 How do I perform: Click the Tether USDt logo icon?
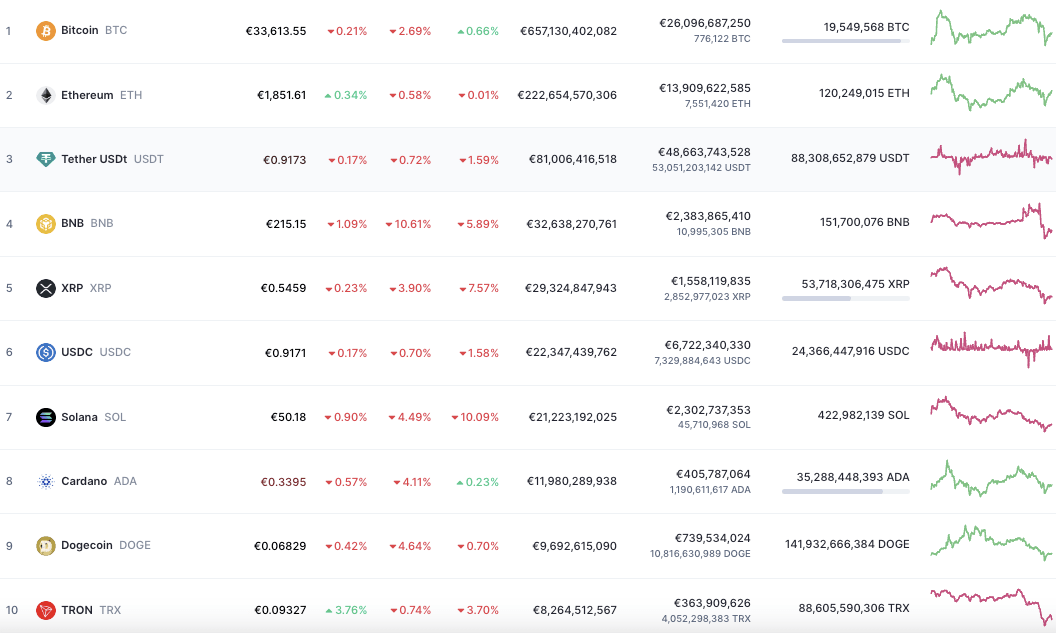(x=46, y=160)
